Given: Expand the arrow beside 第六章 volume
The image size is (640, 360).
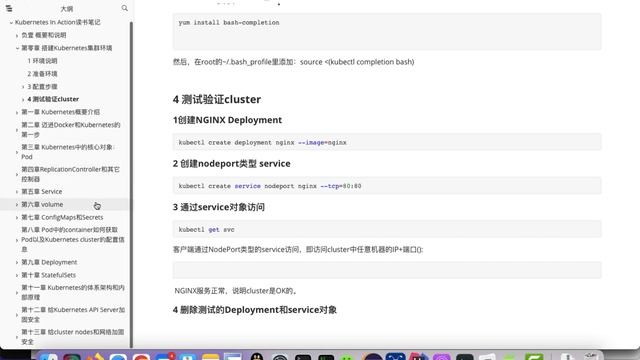Looking at the screenshot, I should 17,204.
